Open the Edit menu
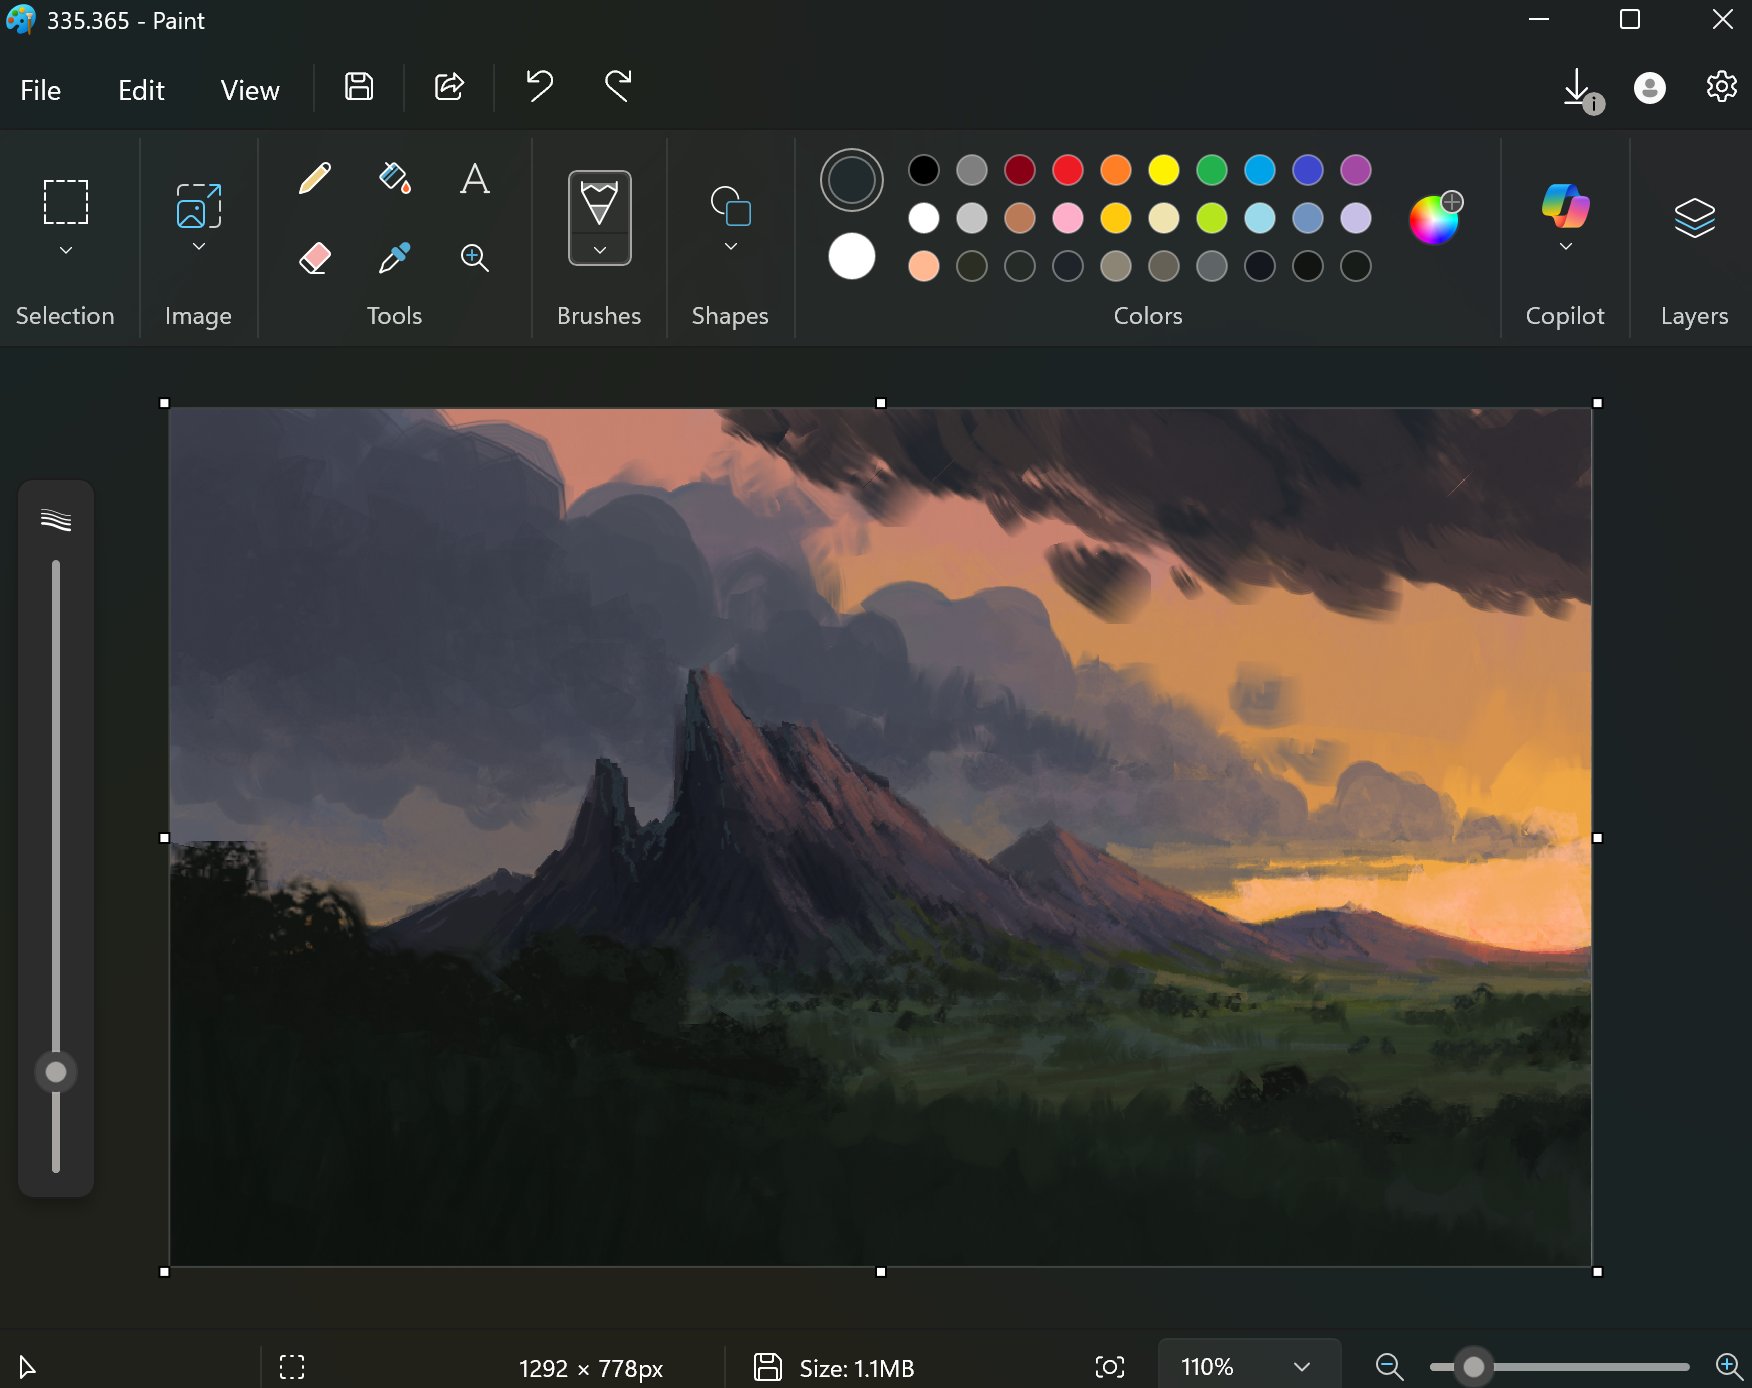Screen dimensions: 1752x1388 point(141,90)
